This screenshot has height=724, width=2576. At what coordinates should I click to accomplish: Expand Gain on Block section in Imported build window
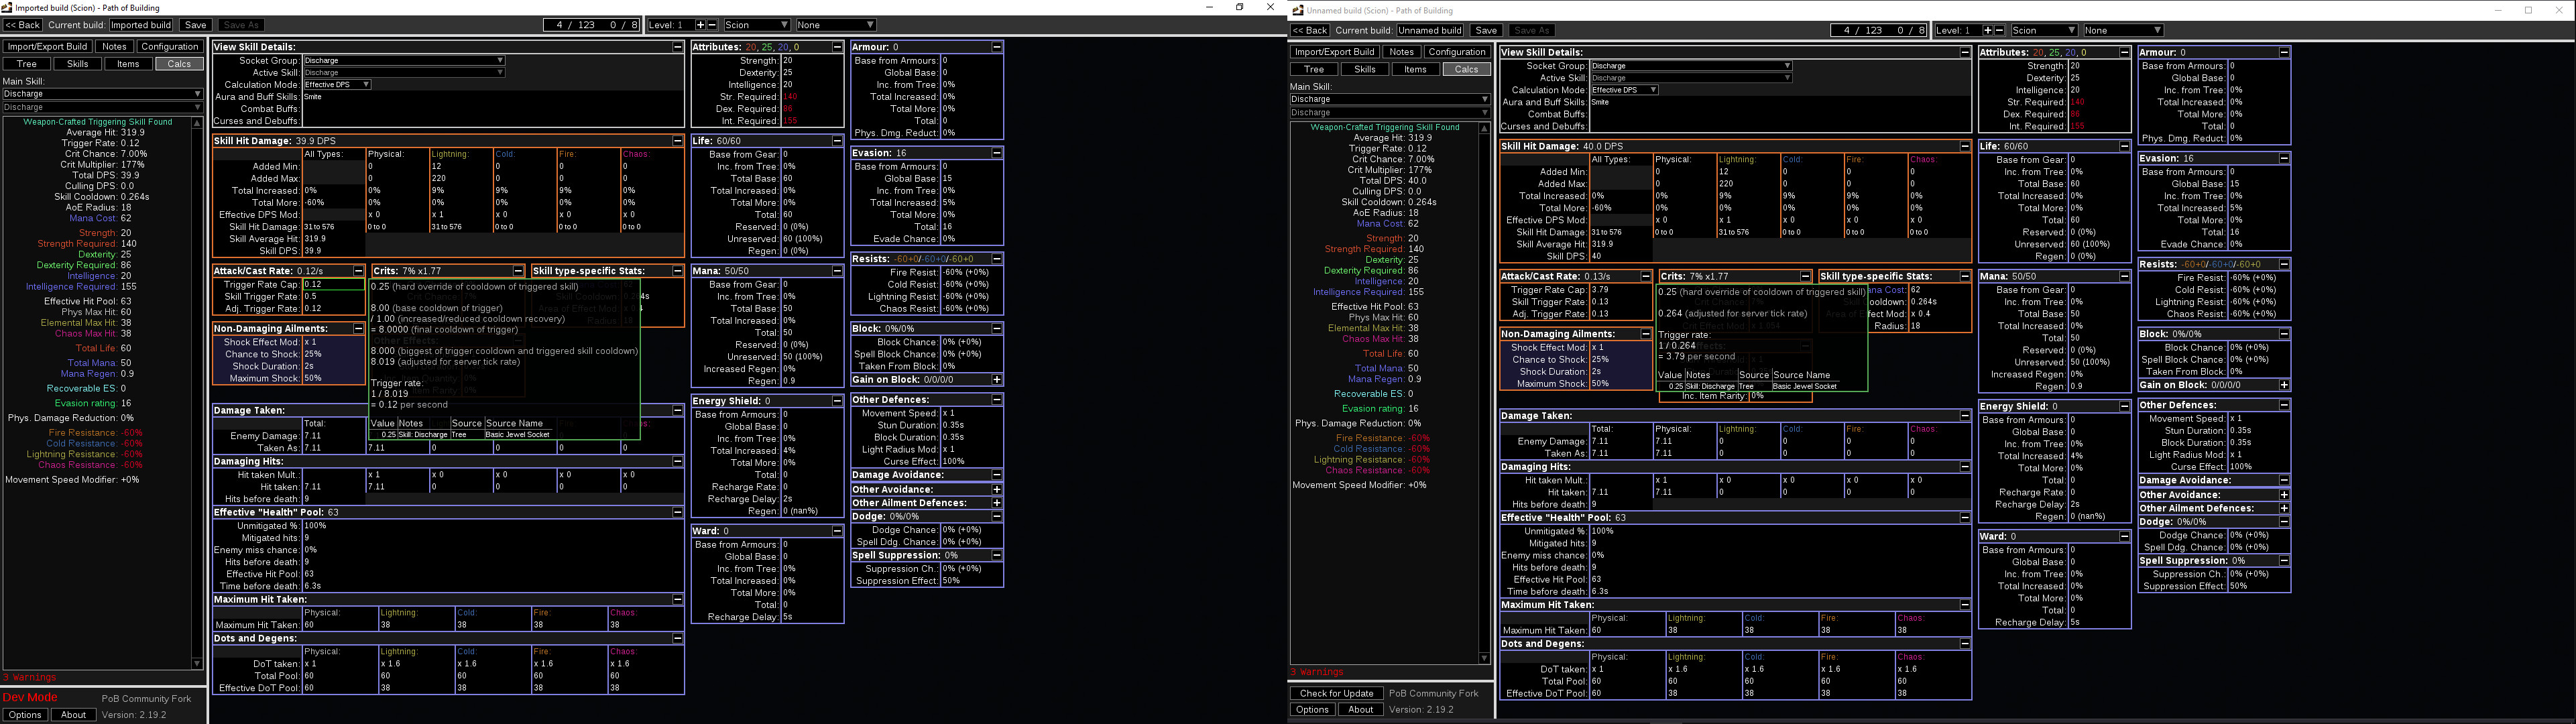pyautogui.click(x=997, y=380)
